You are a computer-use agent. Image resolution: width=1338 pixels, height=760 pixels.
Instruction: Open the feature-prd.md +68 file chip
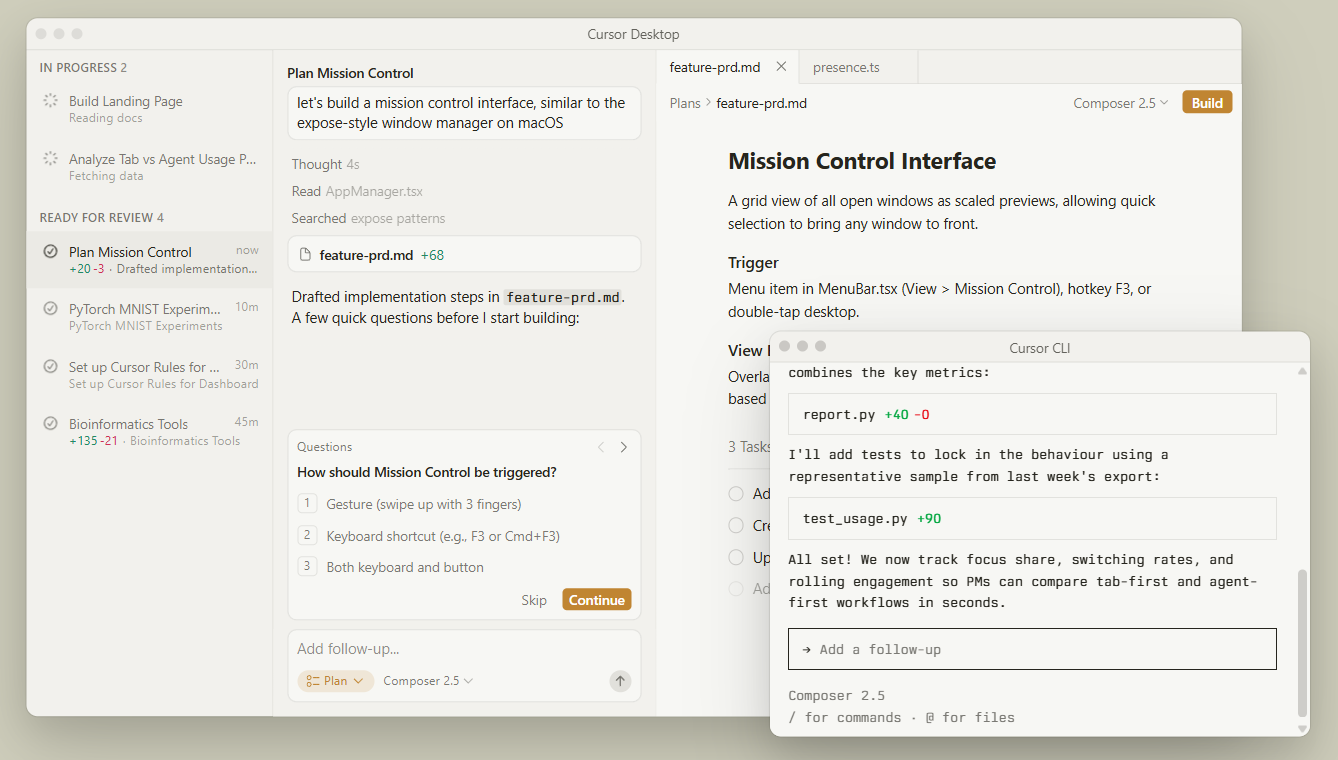pyautogui.click(x=464, y=255)
